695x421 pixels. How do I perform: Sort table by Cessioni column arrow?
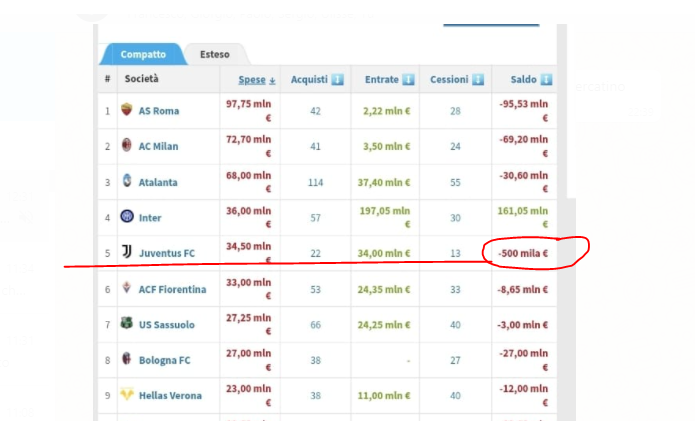coord(478,79)
